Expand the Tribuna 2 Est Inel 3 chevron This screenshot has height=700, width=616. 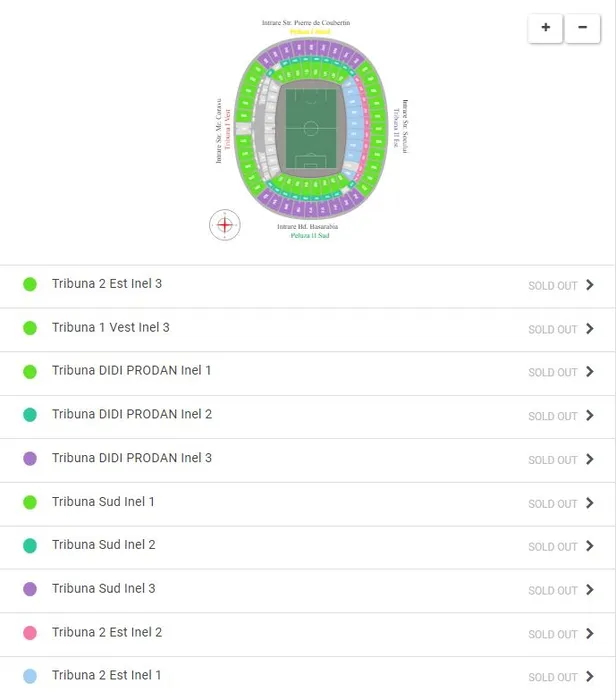click(590, 285)
